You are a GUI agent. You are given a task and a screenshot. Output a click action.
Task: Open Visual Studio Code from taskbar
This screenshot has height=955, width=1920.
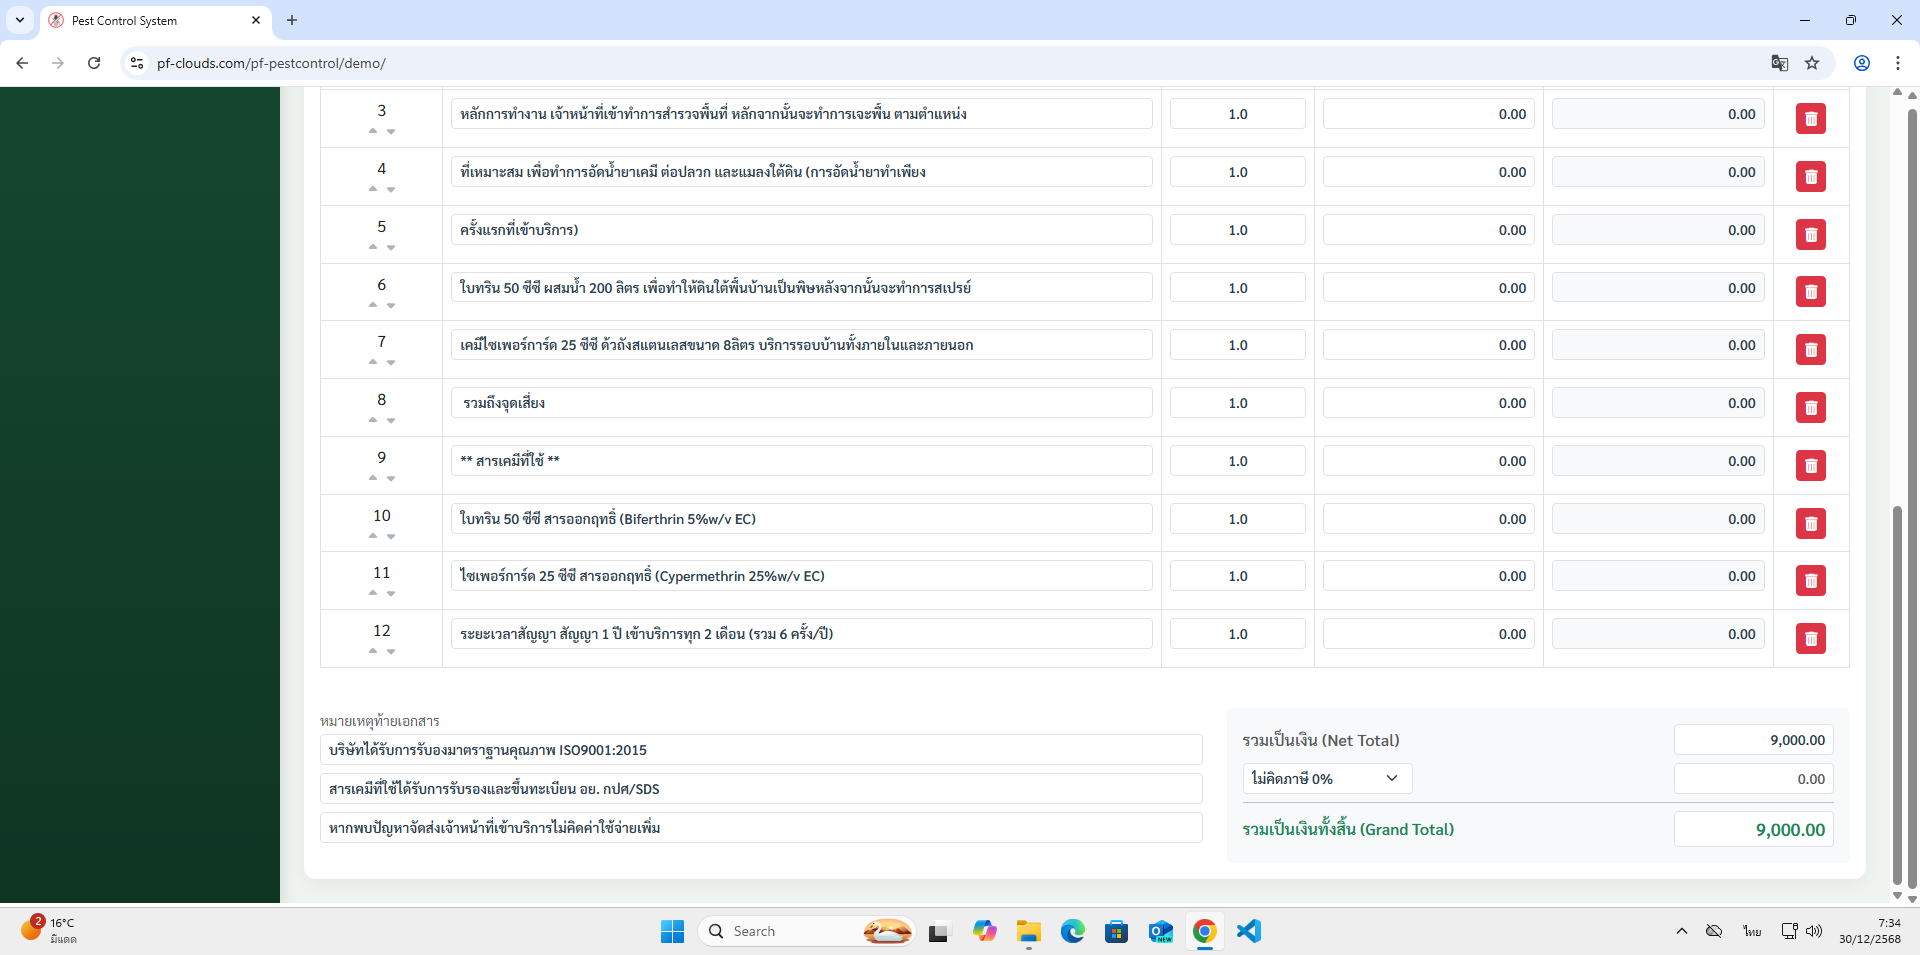(x=1248, y=931)
